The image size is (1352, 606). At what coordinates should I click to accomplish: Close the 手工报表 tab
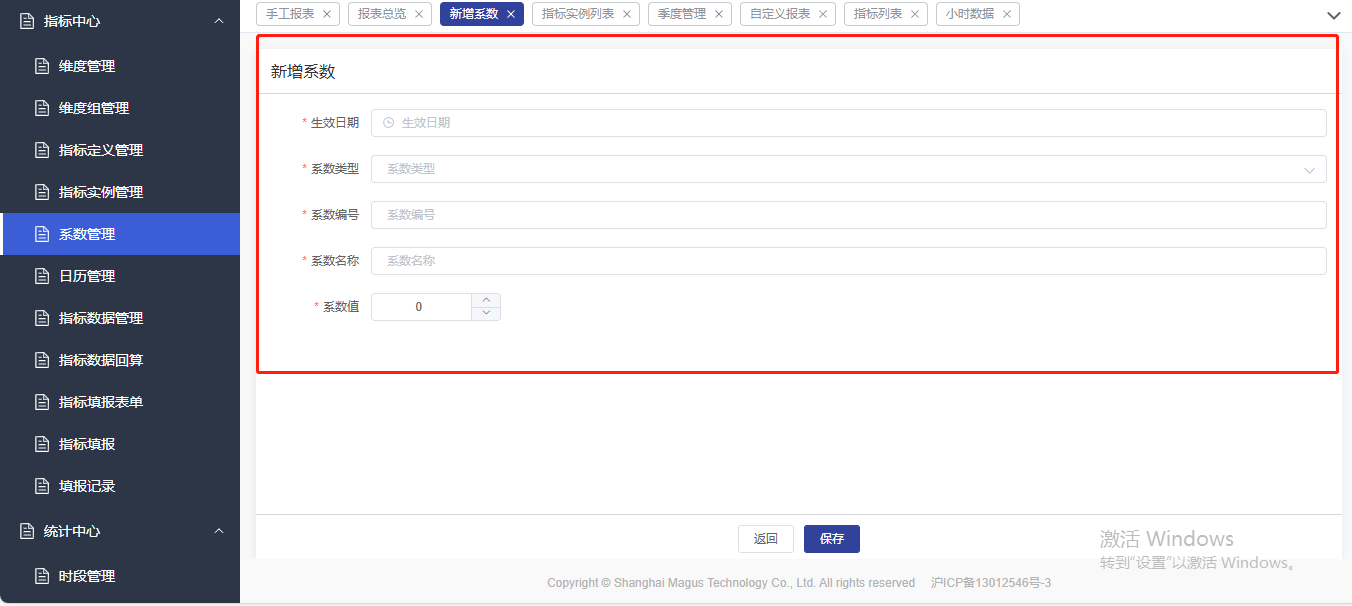327,15
